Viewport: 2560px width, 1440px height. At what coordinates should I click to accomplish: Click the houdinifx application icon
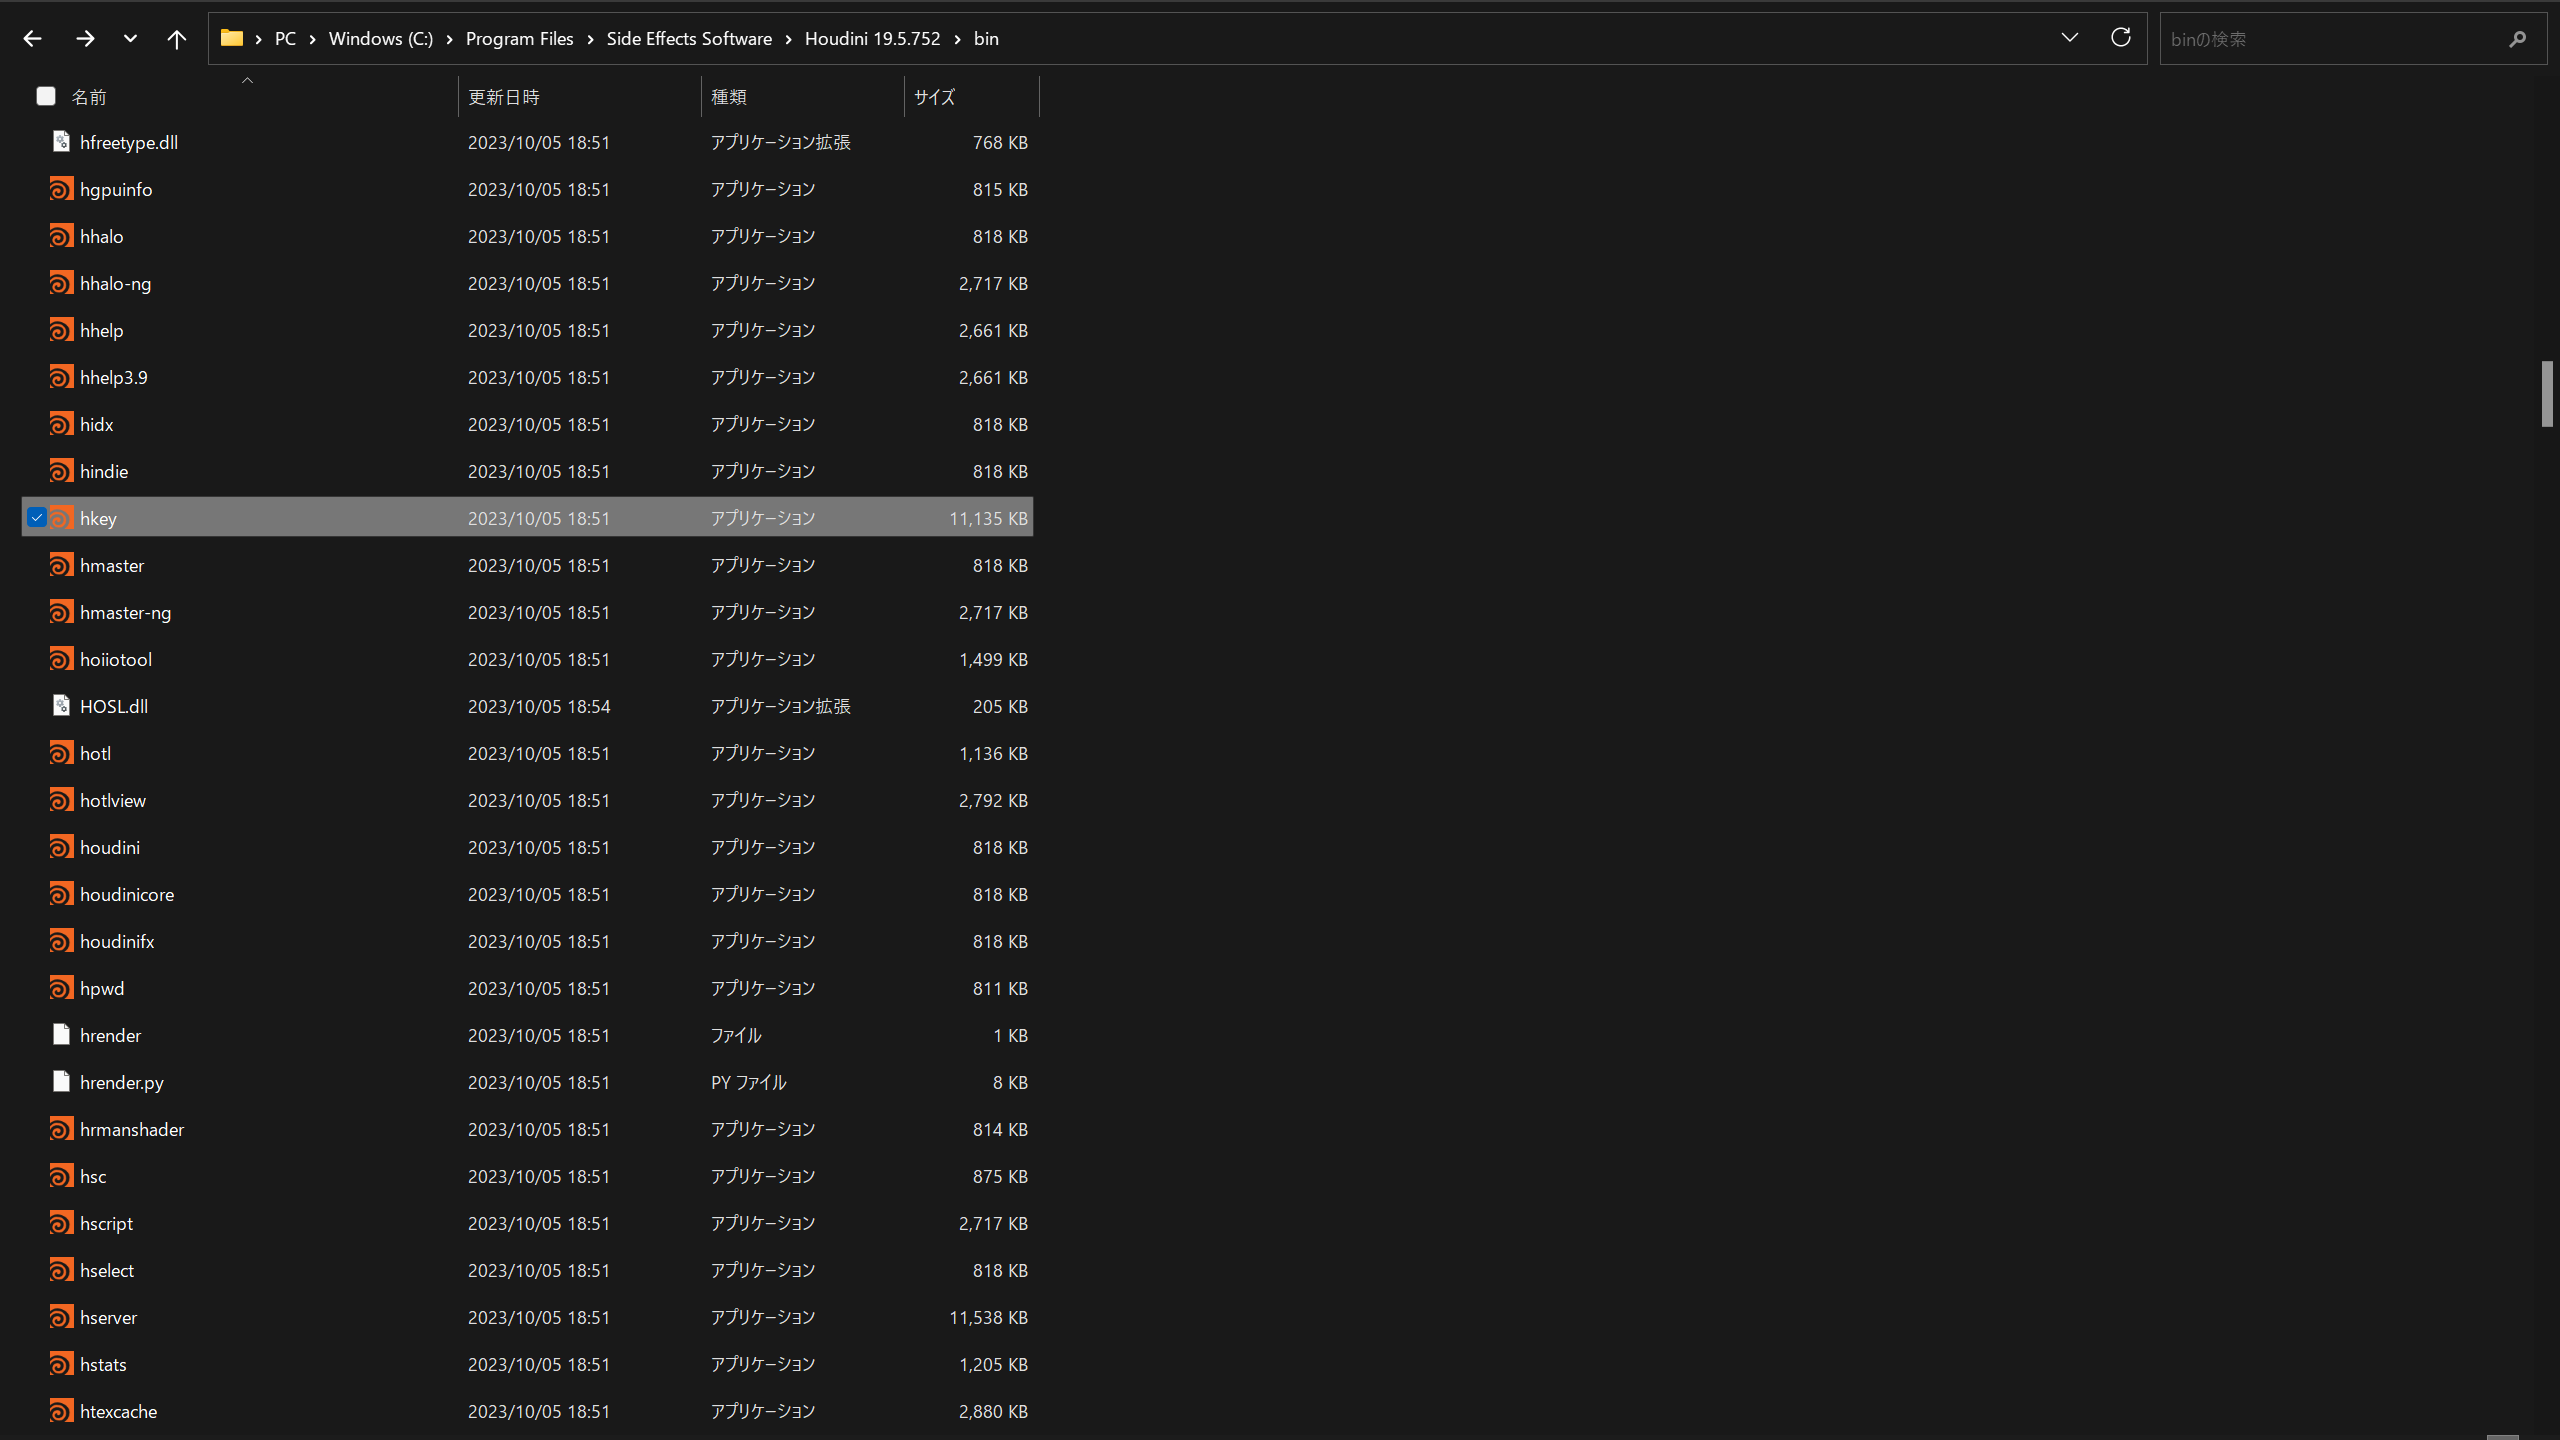pos(61,941)
